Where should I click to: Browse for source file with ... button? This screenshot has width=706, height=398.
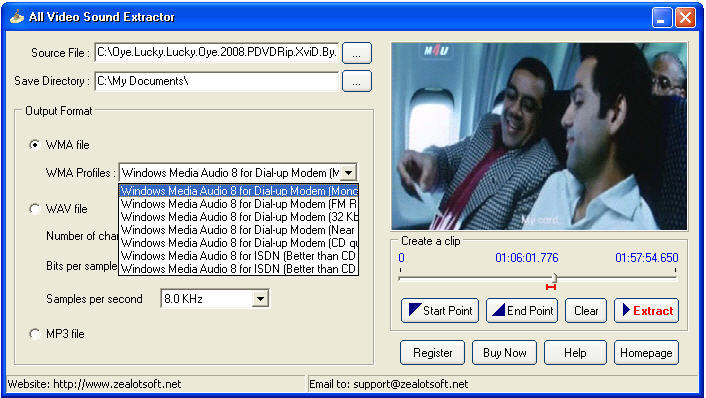pos(357,53)
